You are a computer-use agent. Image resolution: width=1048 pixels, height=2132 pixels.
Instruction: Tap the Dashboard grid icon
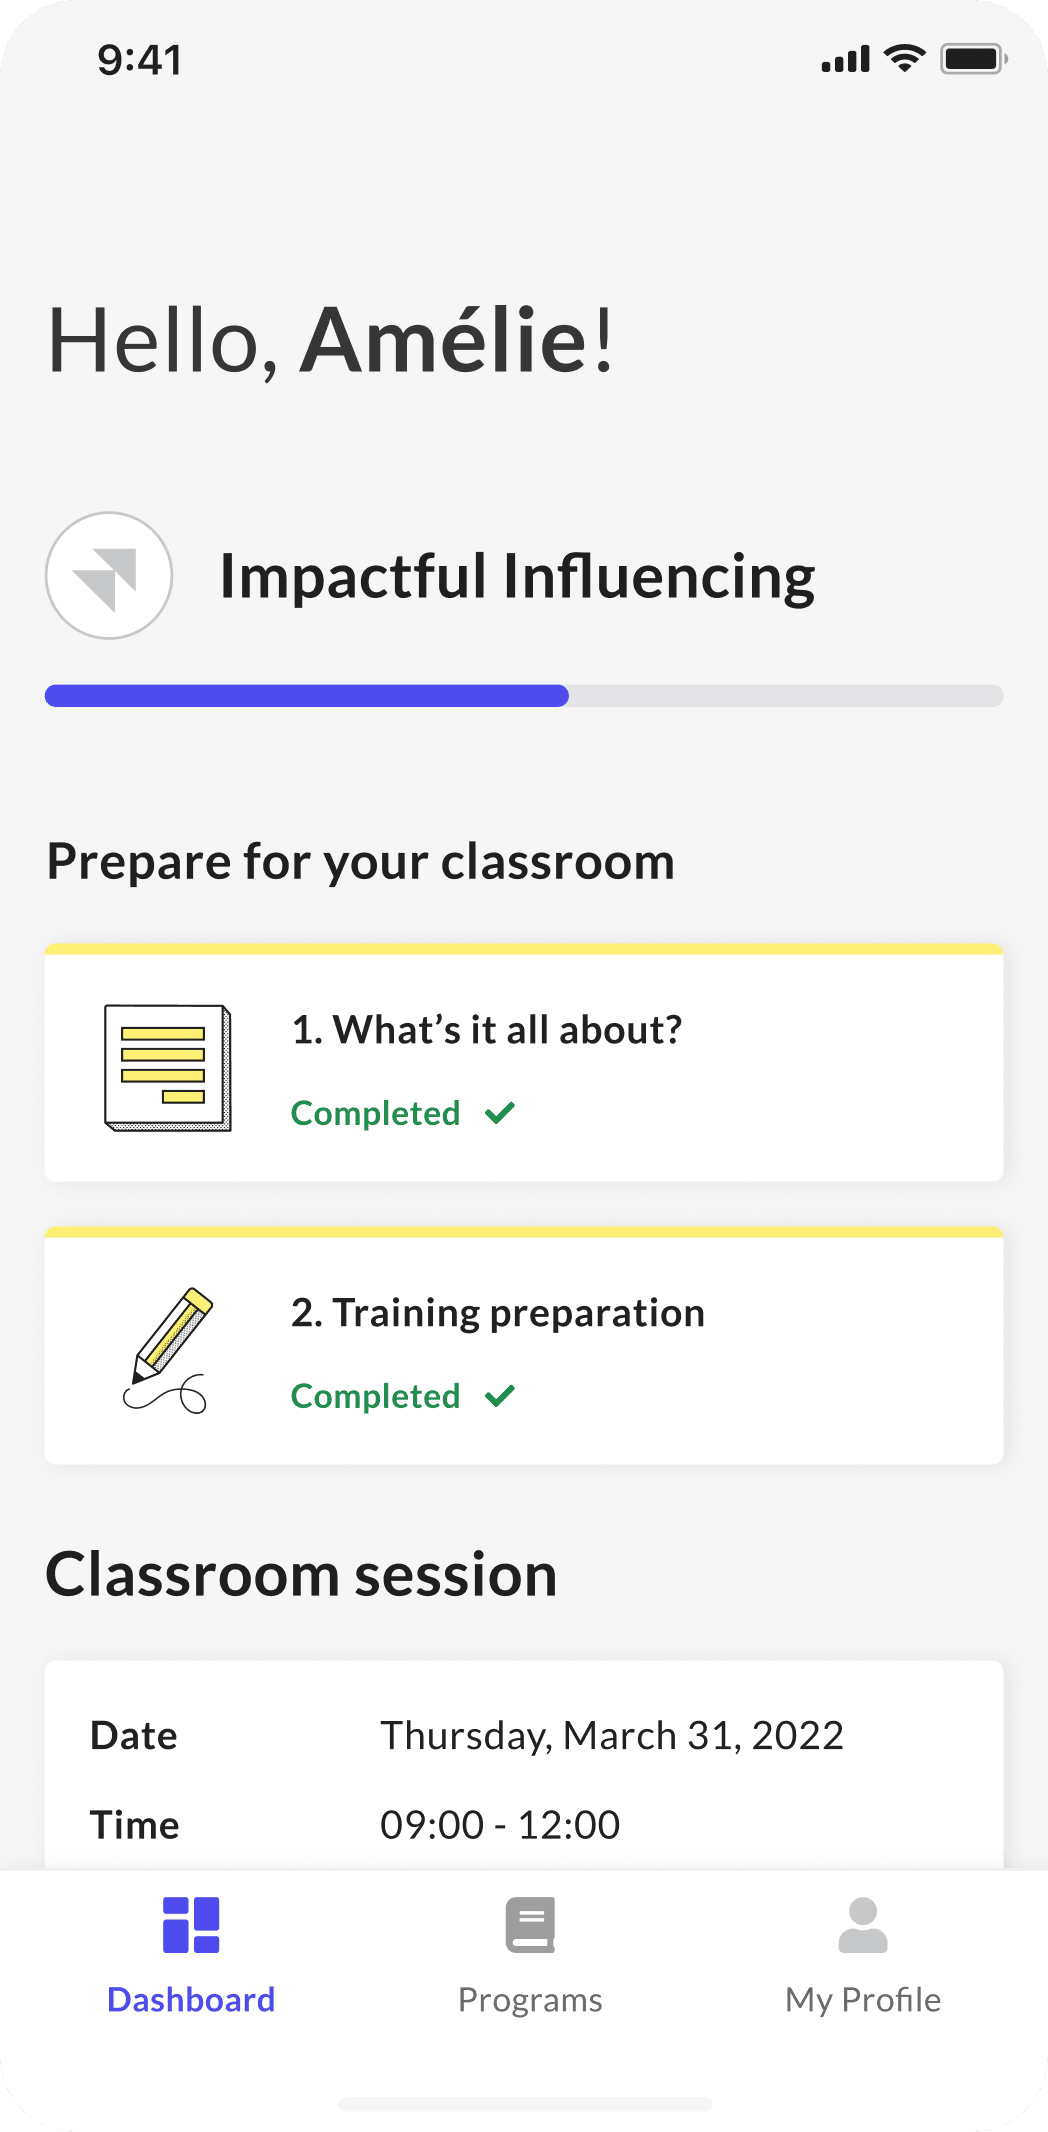click(191, 1925)
